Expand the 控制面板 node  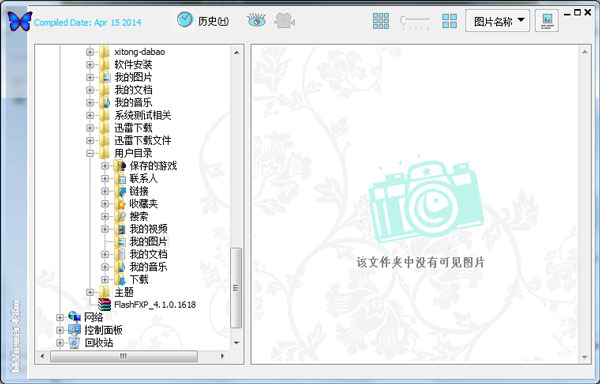point(60,330)
